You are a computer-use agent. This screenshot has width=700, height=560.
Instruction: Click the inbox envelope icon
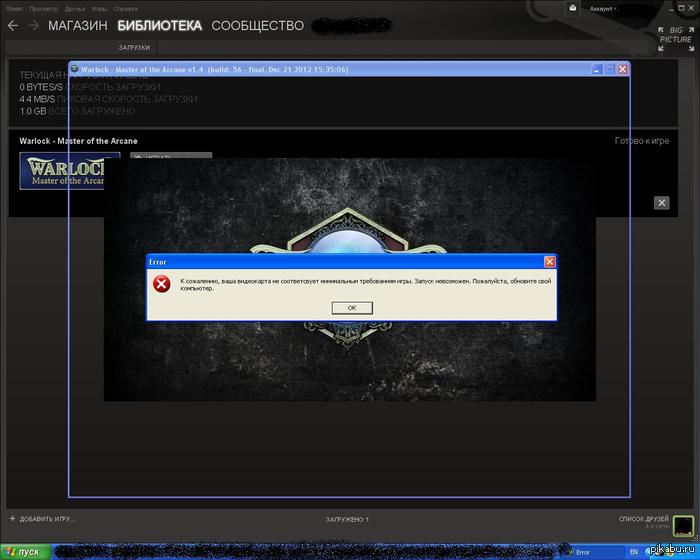coord(571,8)
